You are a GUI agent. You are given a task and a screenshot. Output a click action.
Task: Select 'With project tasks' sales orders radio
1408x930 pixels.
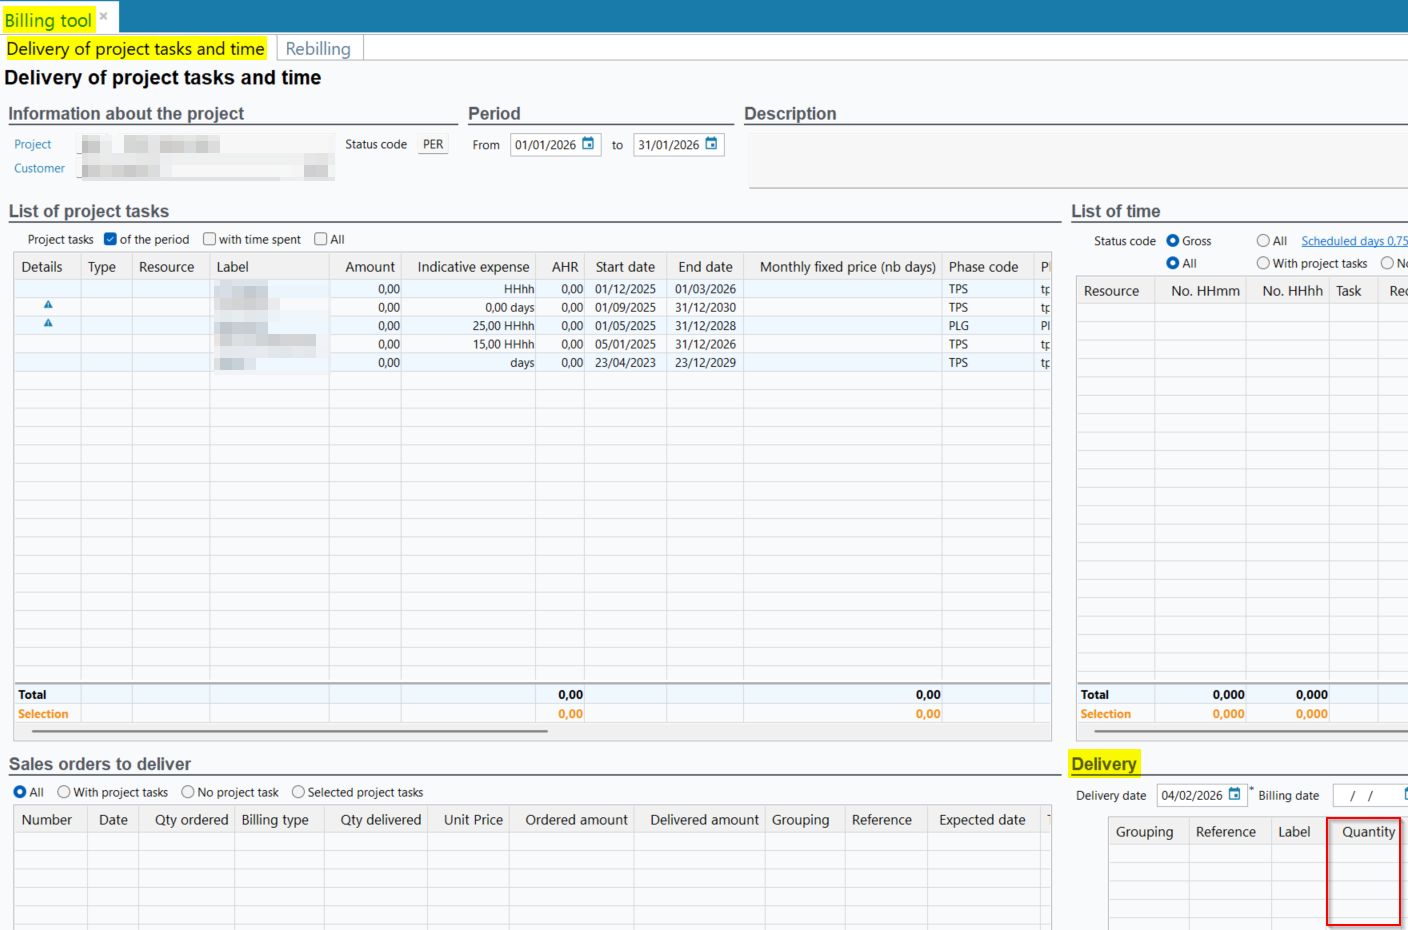pos(64,792)
